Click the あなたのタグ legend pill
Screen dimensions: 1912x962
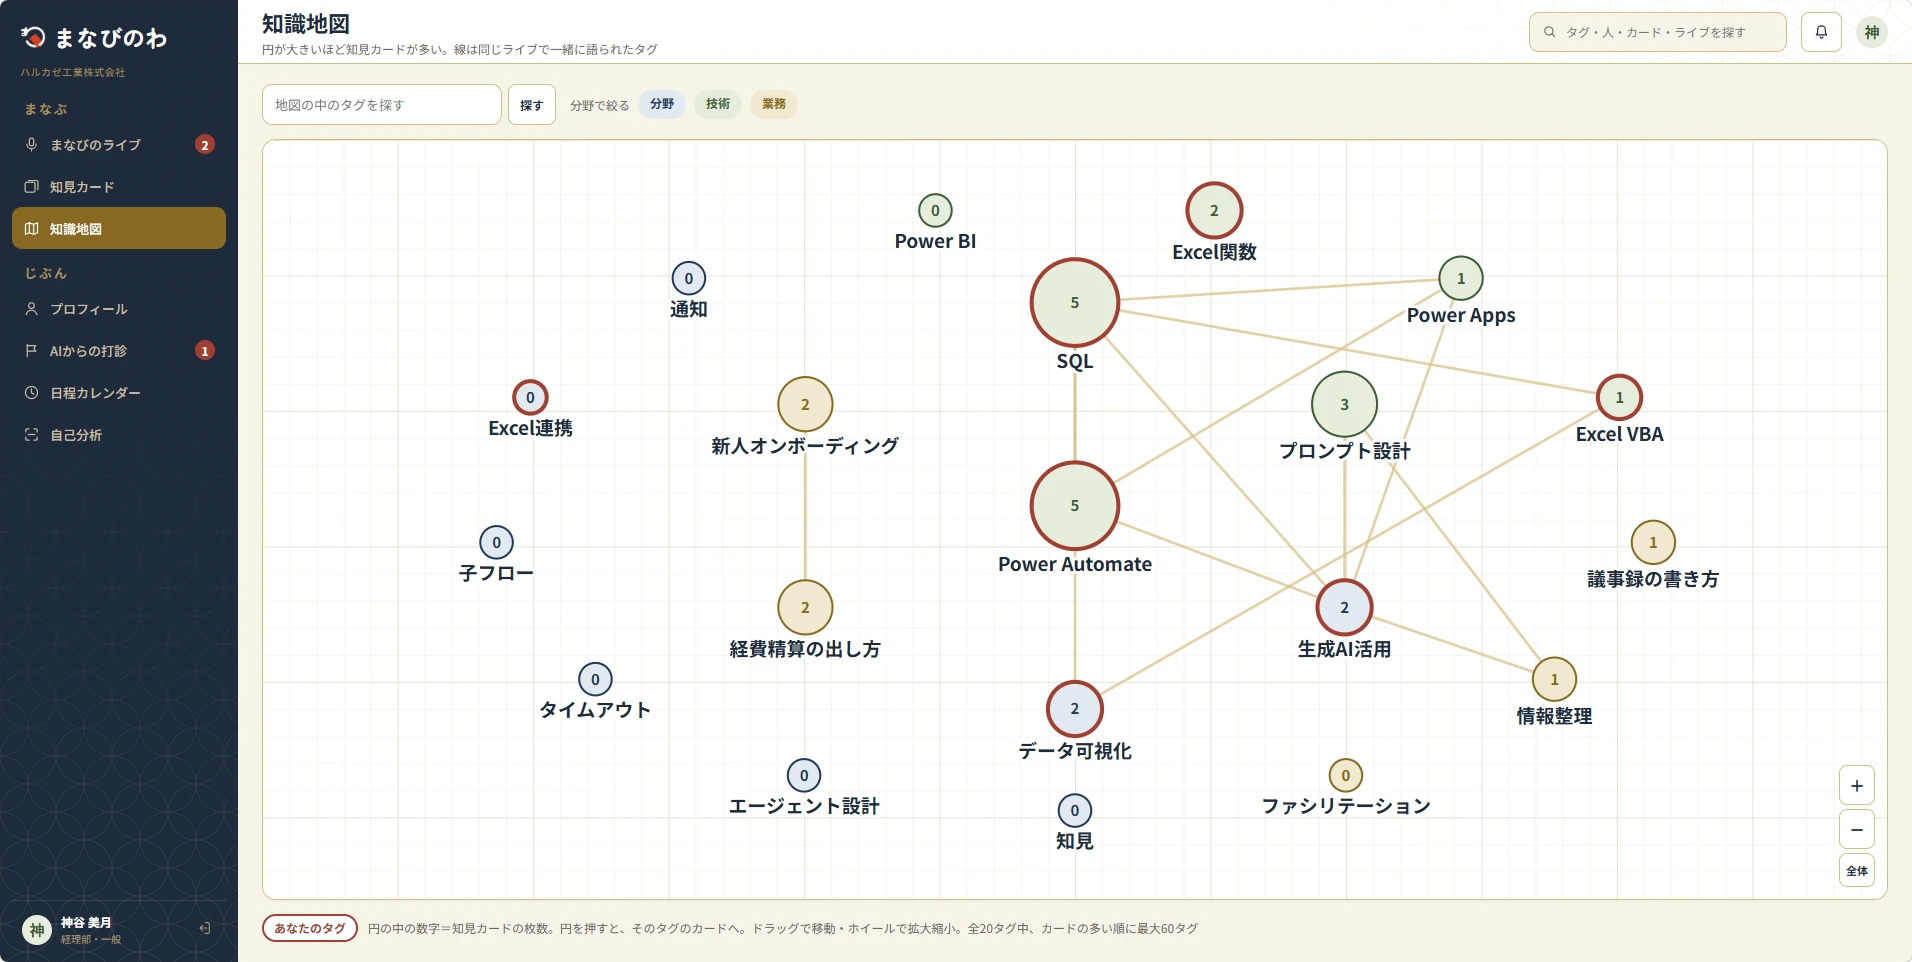tap(310, 928)
